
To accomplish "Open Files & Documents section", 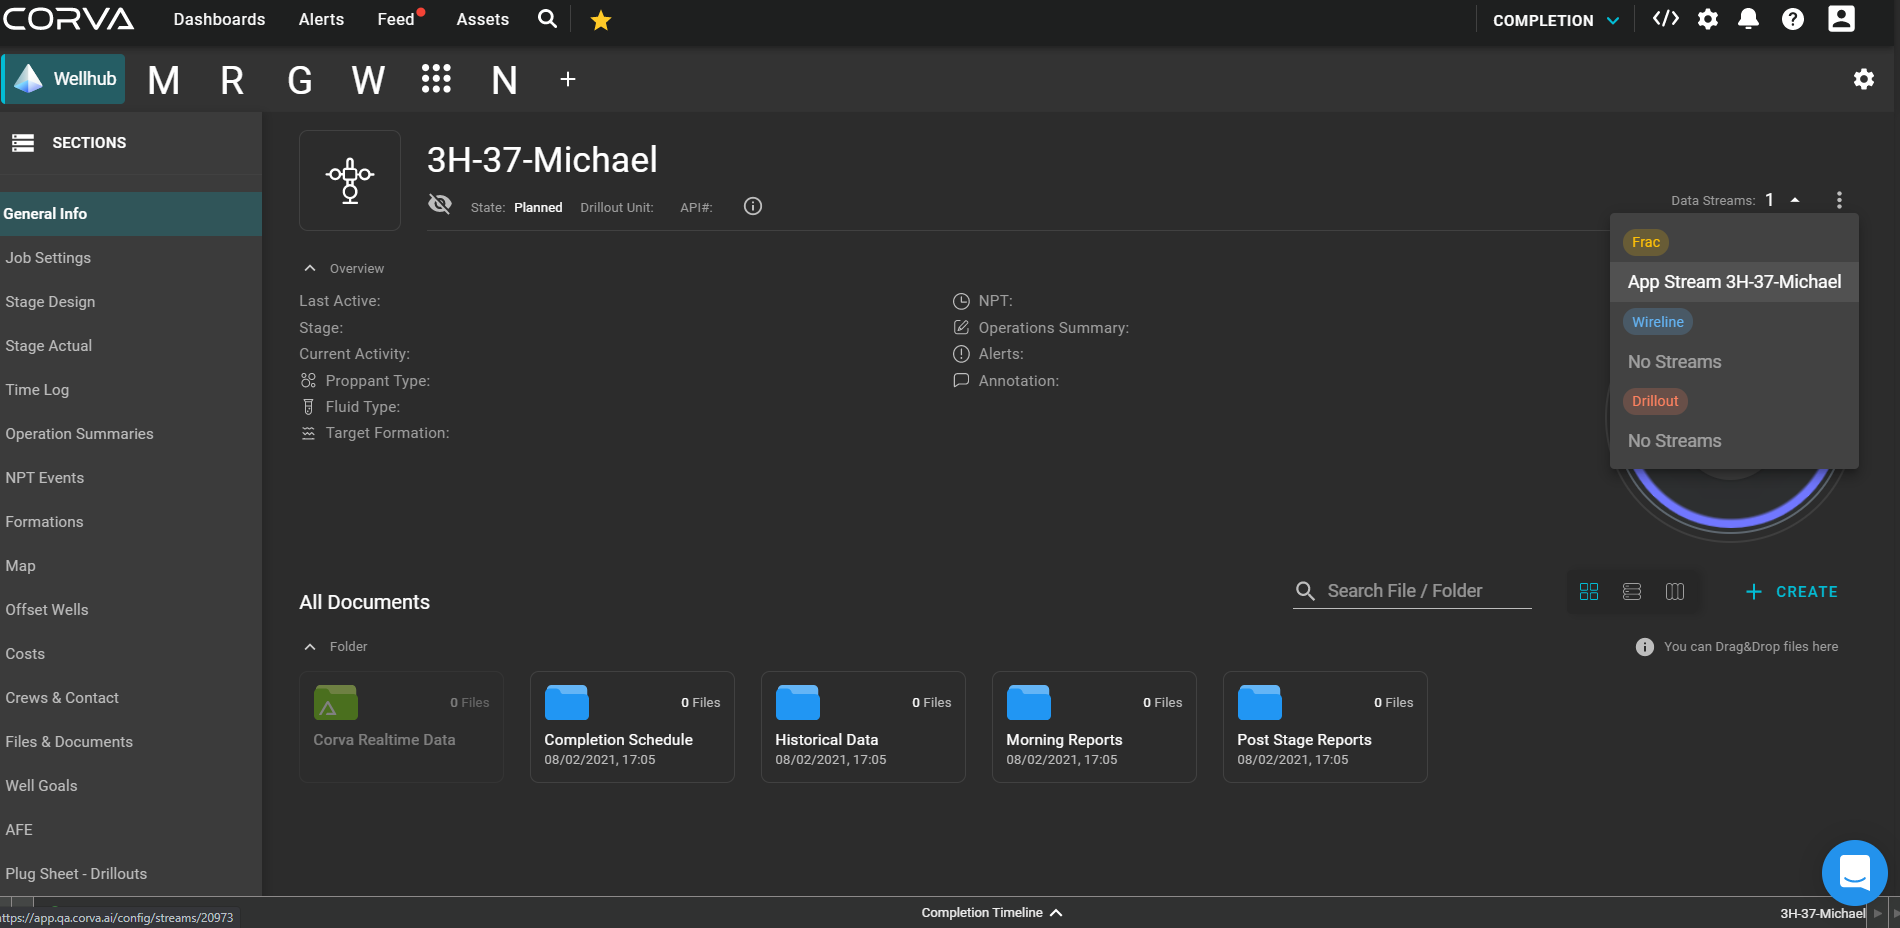I will [x=131, y=742].
